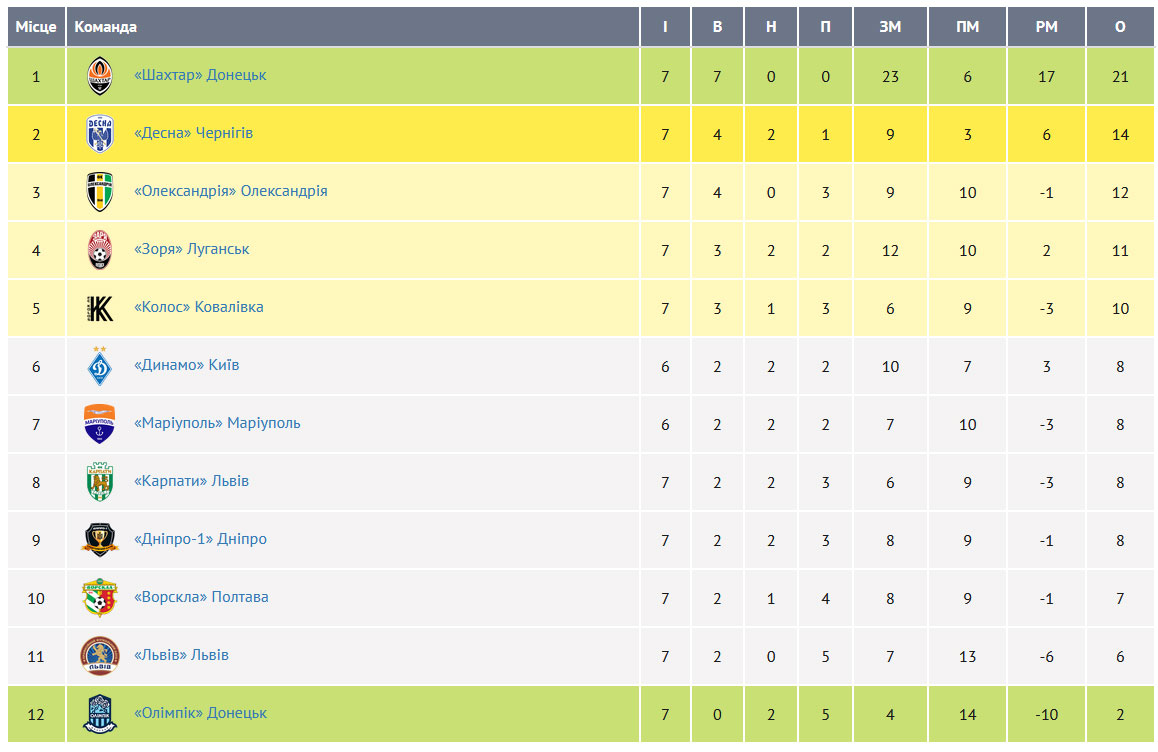Viewport: 1158px width, 752px height.
Task: Open the «Львів» Львів team link
Action: 181,655
